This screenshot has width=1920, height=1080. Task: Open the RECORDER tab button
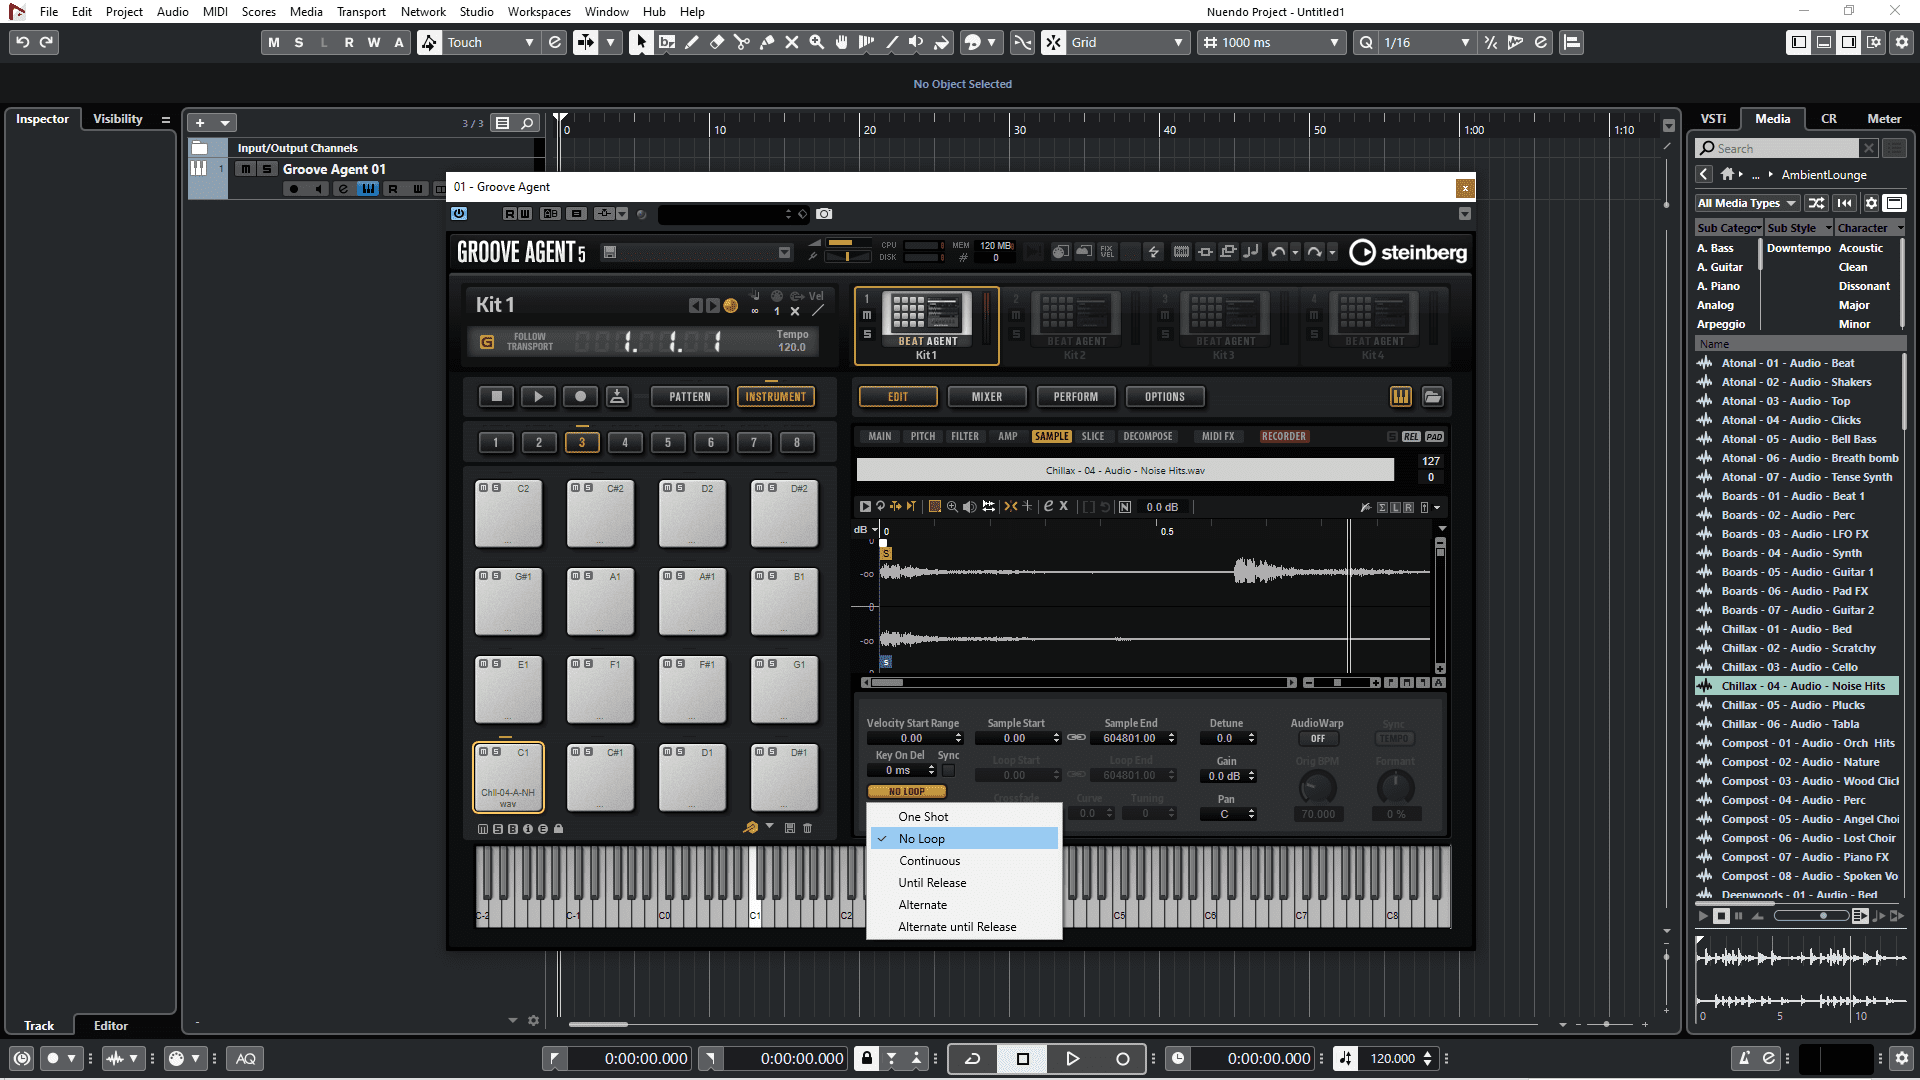pyautogui.click(x=1284, y=437)
